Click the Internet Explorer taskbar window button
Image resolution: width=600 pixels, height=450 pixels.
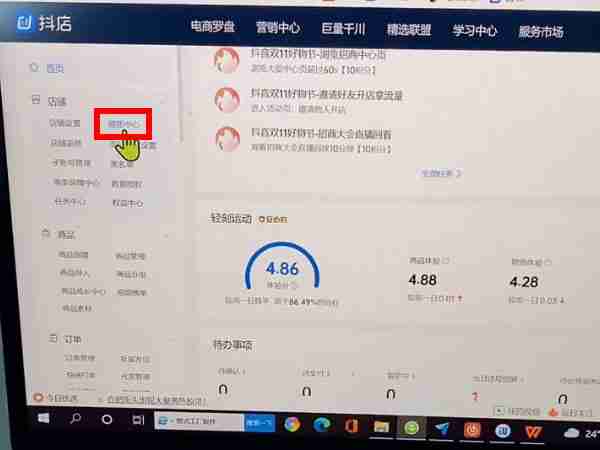(x=198, y=421)
